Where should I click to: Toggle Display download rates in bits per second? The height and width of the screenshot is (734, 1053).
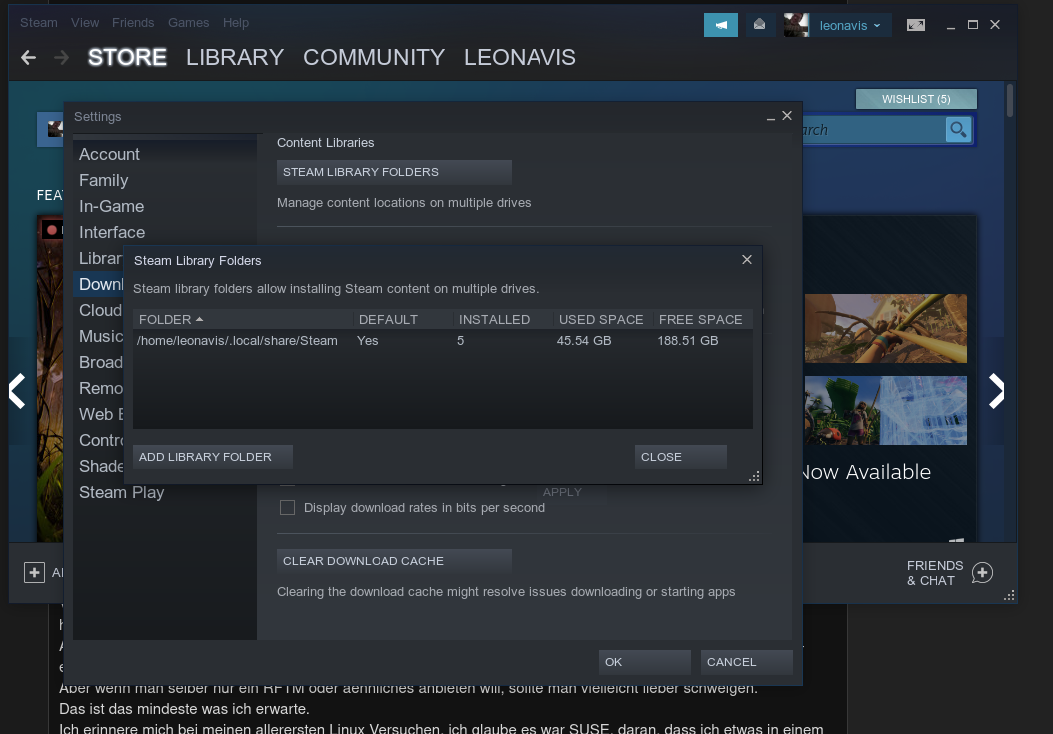tap(287, 508)
